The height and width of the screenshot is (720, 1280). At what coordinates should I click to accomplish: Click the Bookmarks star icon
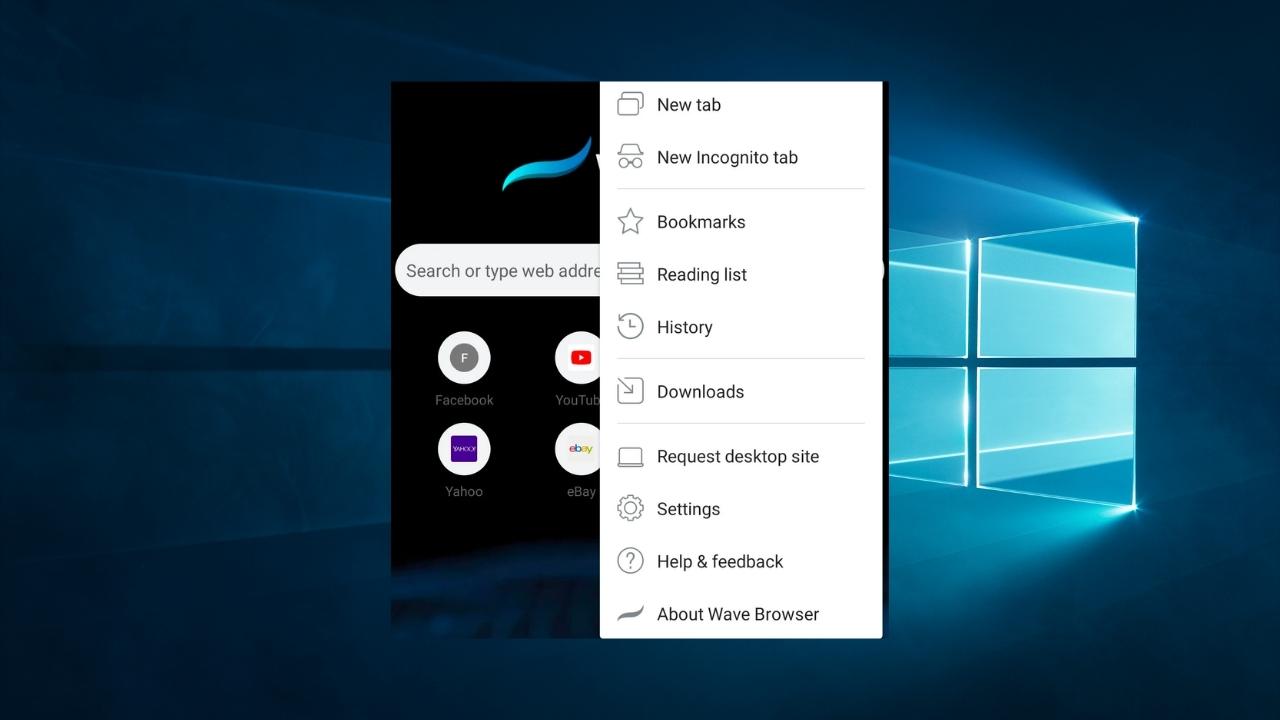coord(630,221)
